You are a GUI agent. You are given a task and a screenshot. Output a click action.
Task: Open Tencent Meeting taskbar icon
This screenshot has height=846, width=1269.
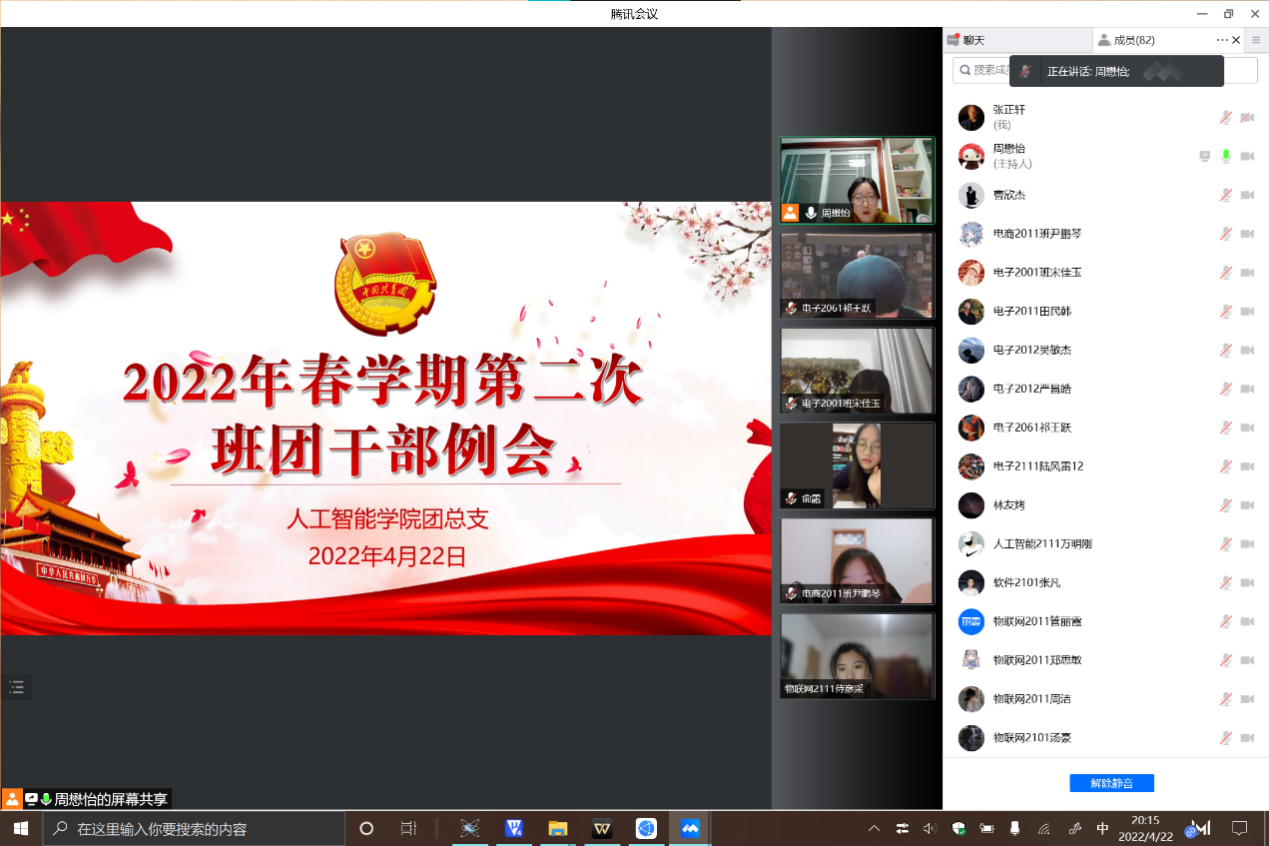[690, 828]
